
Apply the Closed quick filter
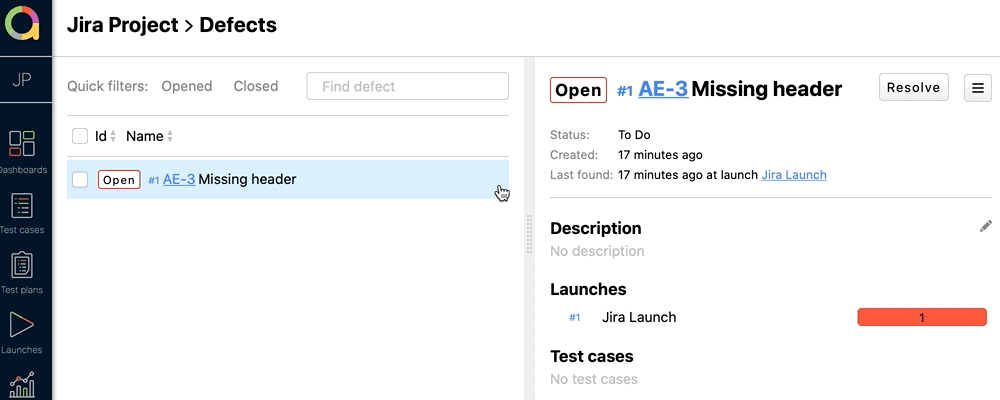(255, 86)
